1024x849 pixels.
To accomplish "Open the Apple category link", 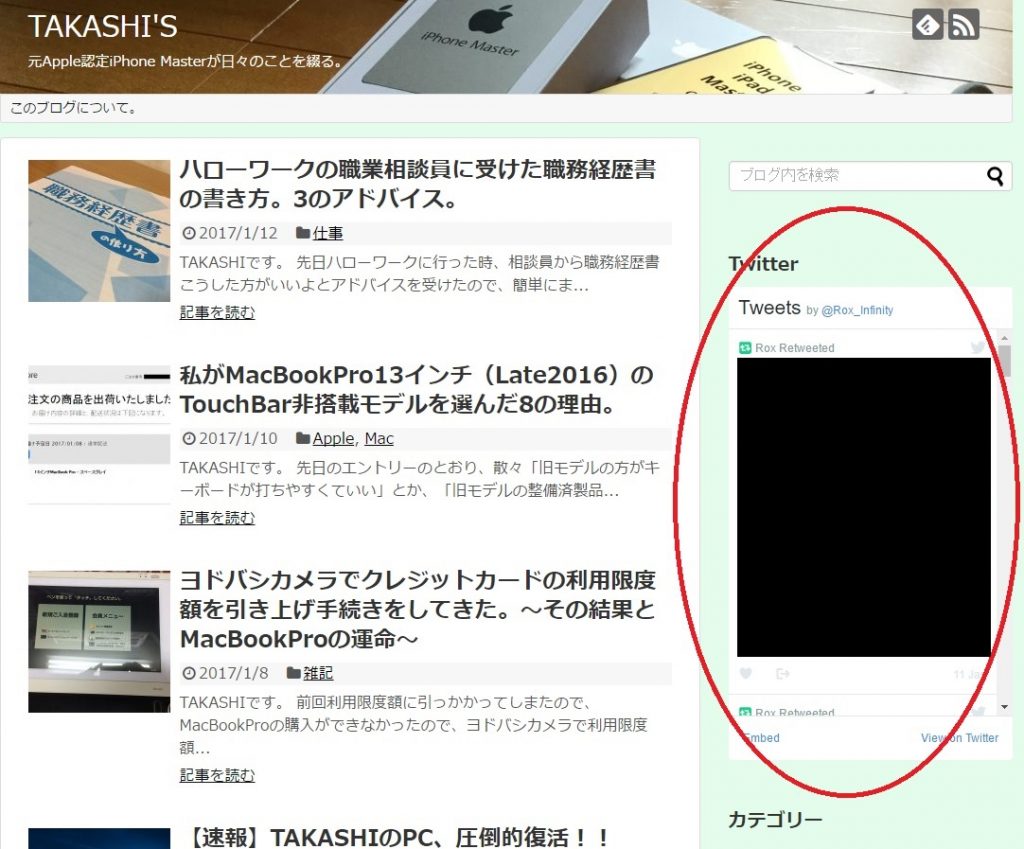I will [333, 438].
